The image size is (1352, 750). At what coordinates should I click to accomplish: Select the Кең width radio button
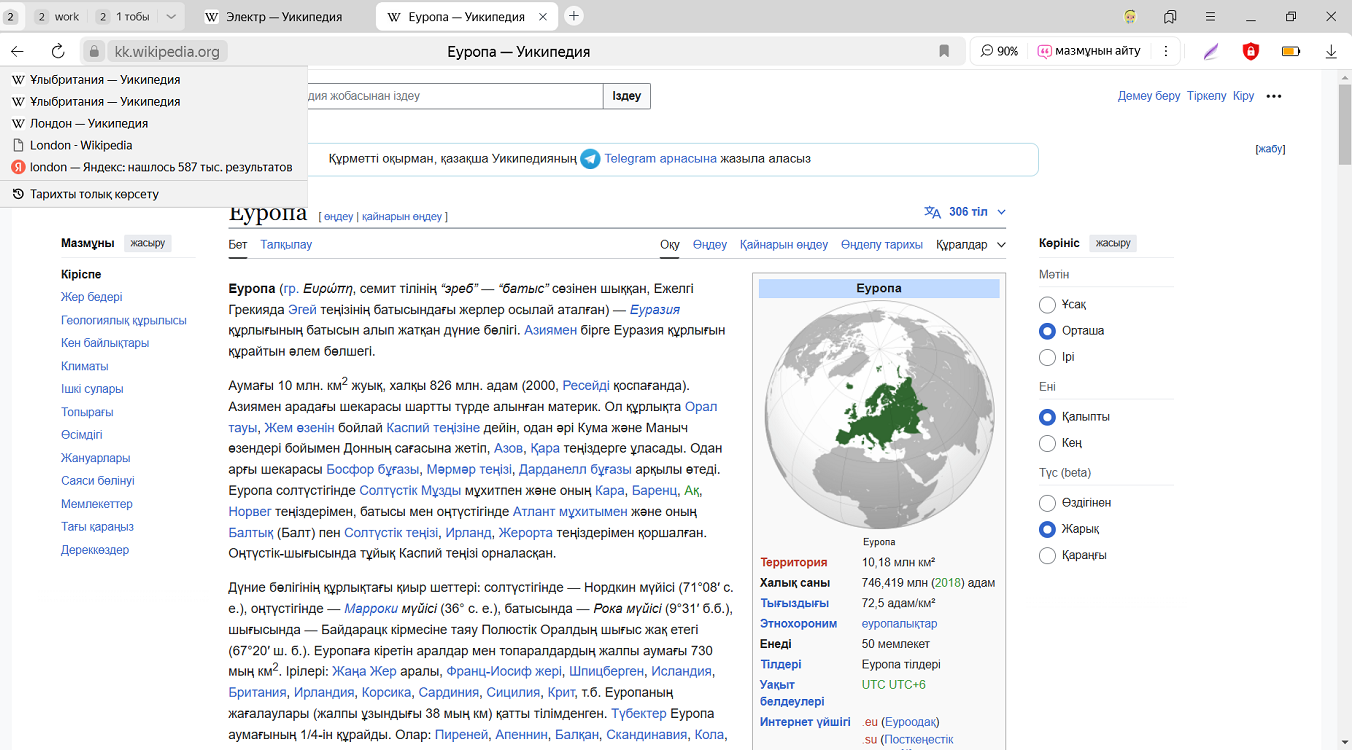coord(1048,443)
